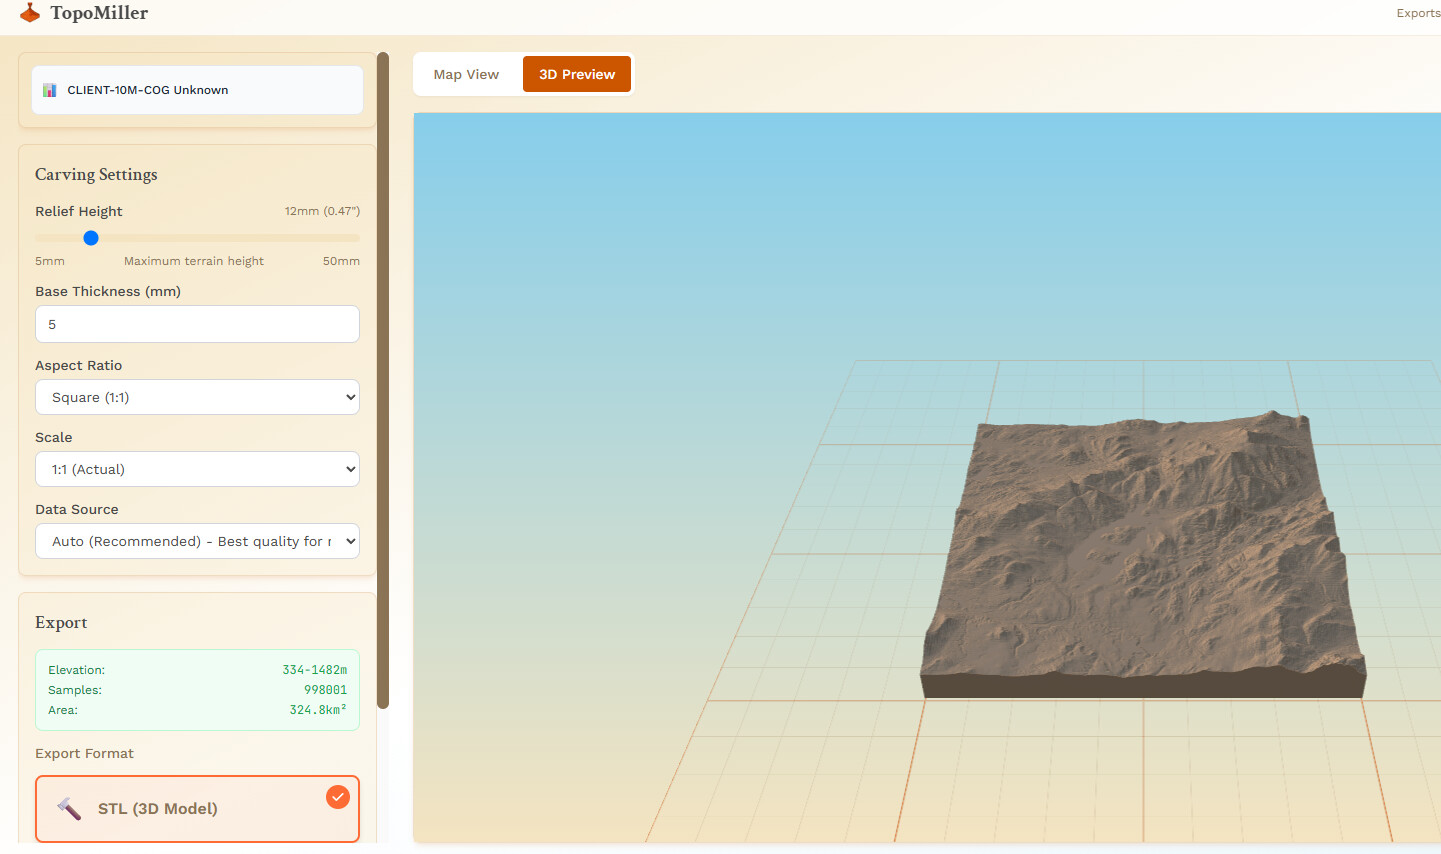Focus the Base Thickness input field
The image size is (1441, 854).
click(x=197, y=324)
